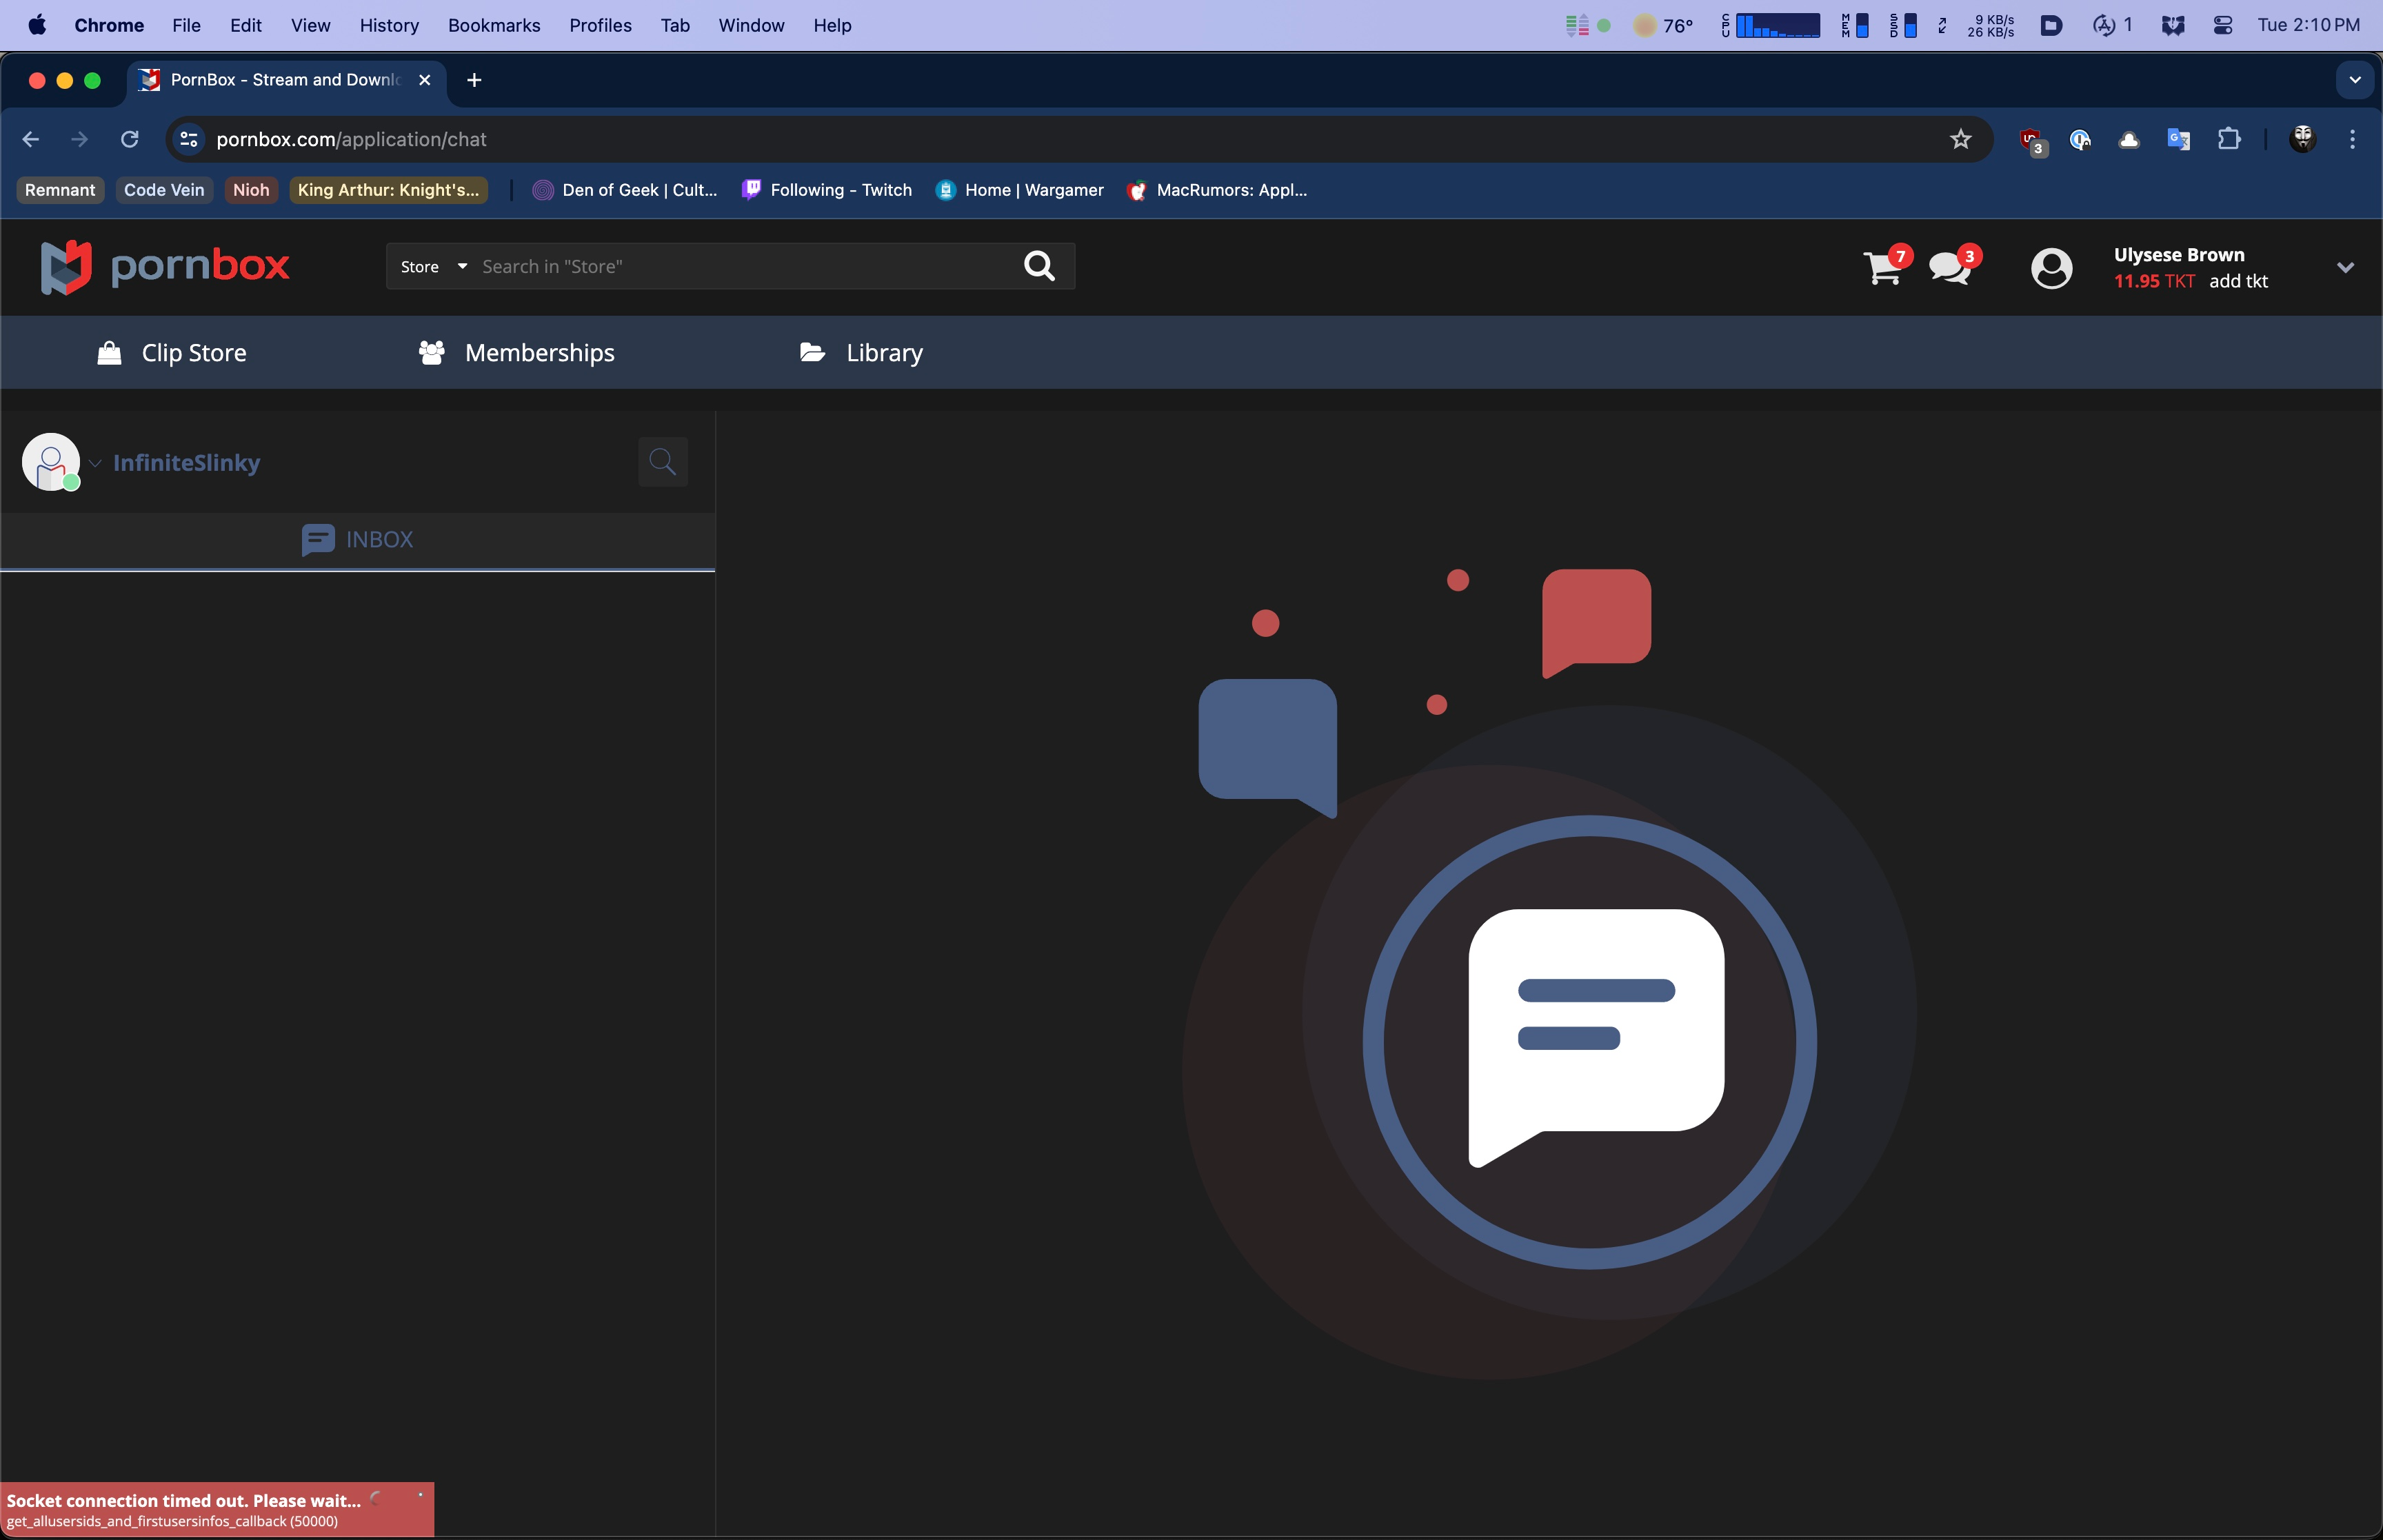Open the Bookmarks menu in menu bar
The height and width of the screenshot is (1540, 2383).
click(493, 25)
